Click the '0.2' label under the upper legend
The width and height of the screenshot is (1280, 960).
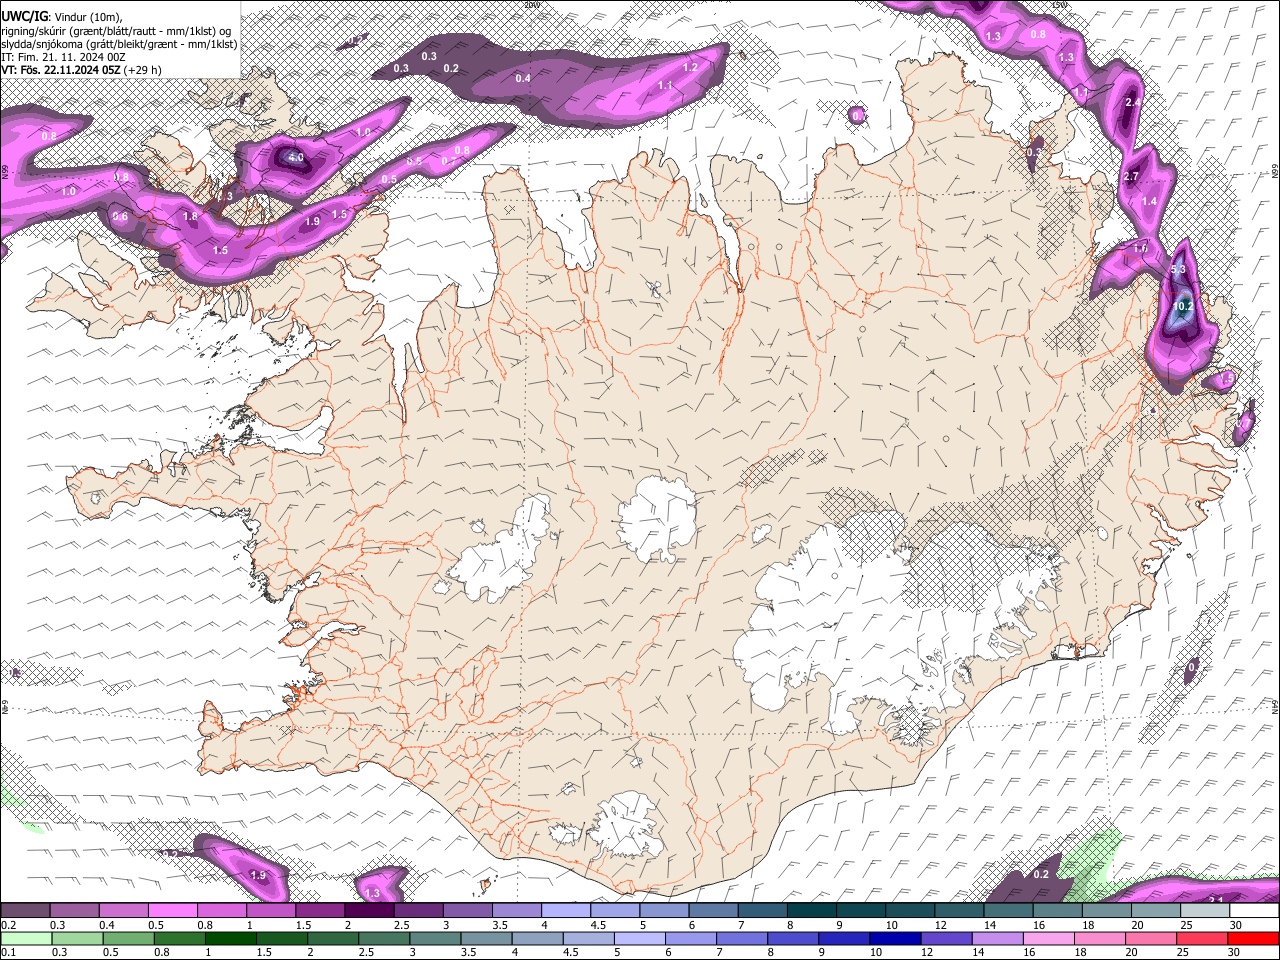[x=8, y=925]
